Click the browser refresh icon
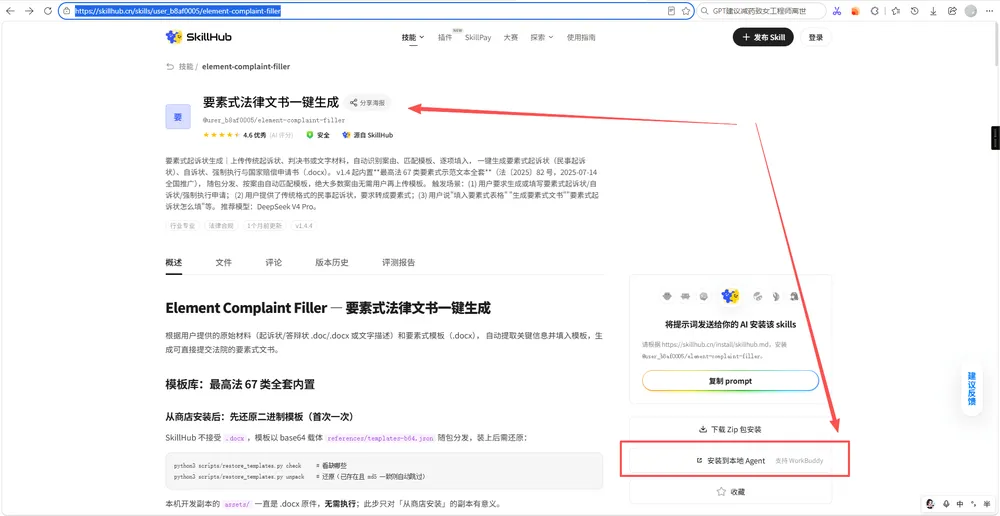The width and height of the screenshot is (1000, 516). (x=48, y=11)
